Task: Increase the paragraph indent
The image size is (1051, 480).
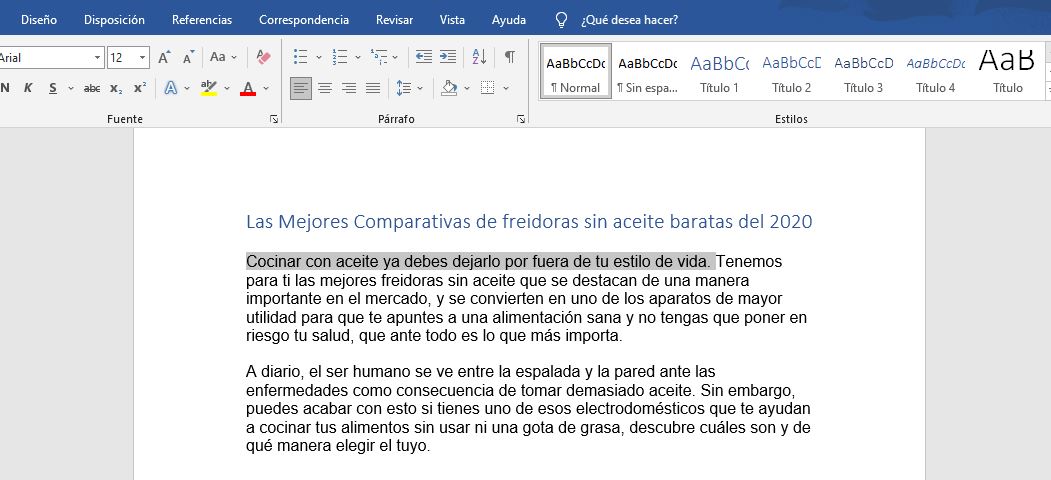Action: click(x=448, y=57)
